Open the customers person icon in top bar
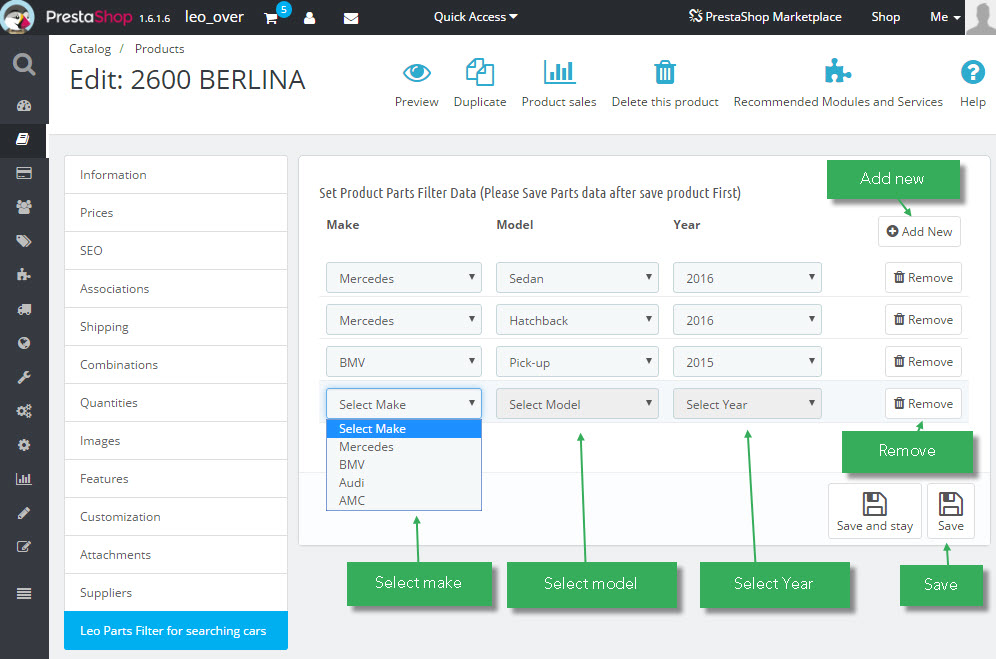 [309, 18]
